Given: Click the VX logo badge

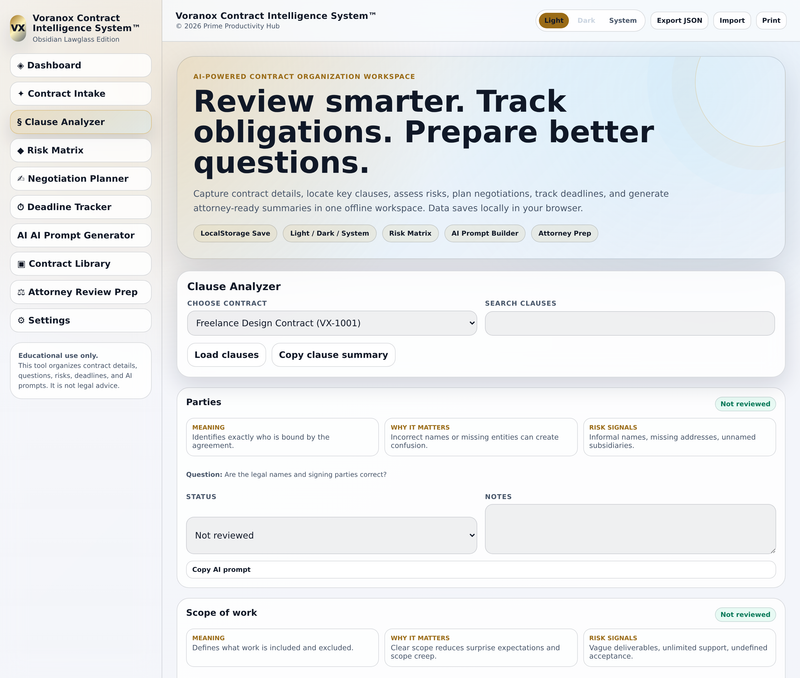Looking at the screenshot, I should [18, 28].
